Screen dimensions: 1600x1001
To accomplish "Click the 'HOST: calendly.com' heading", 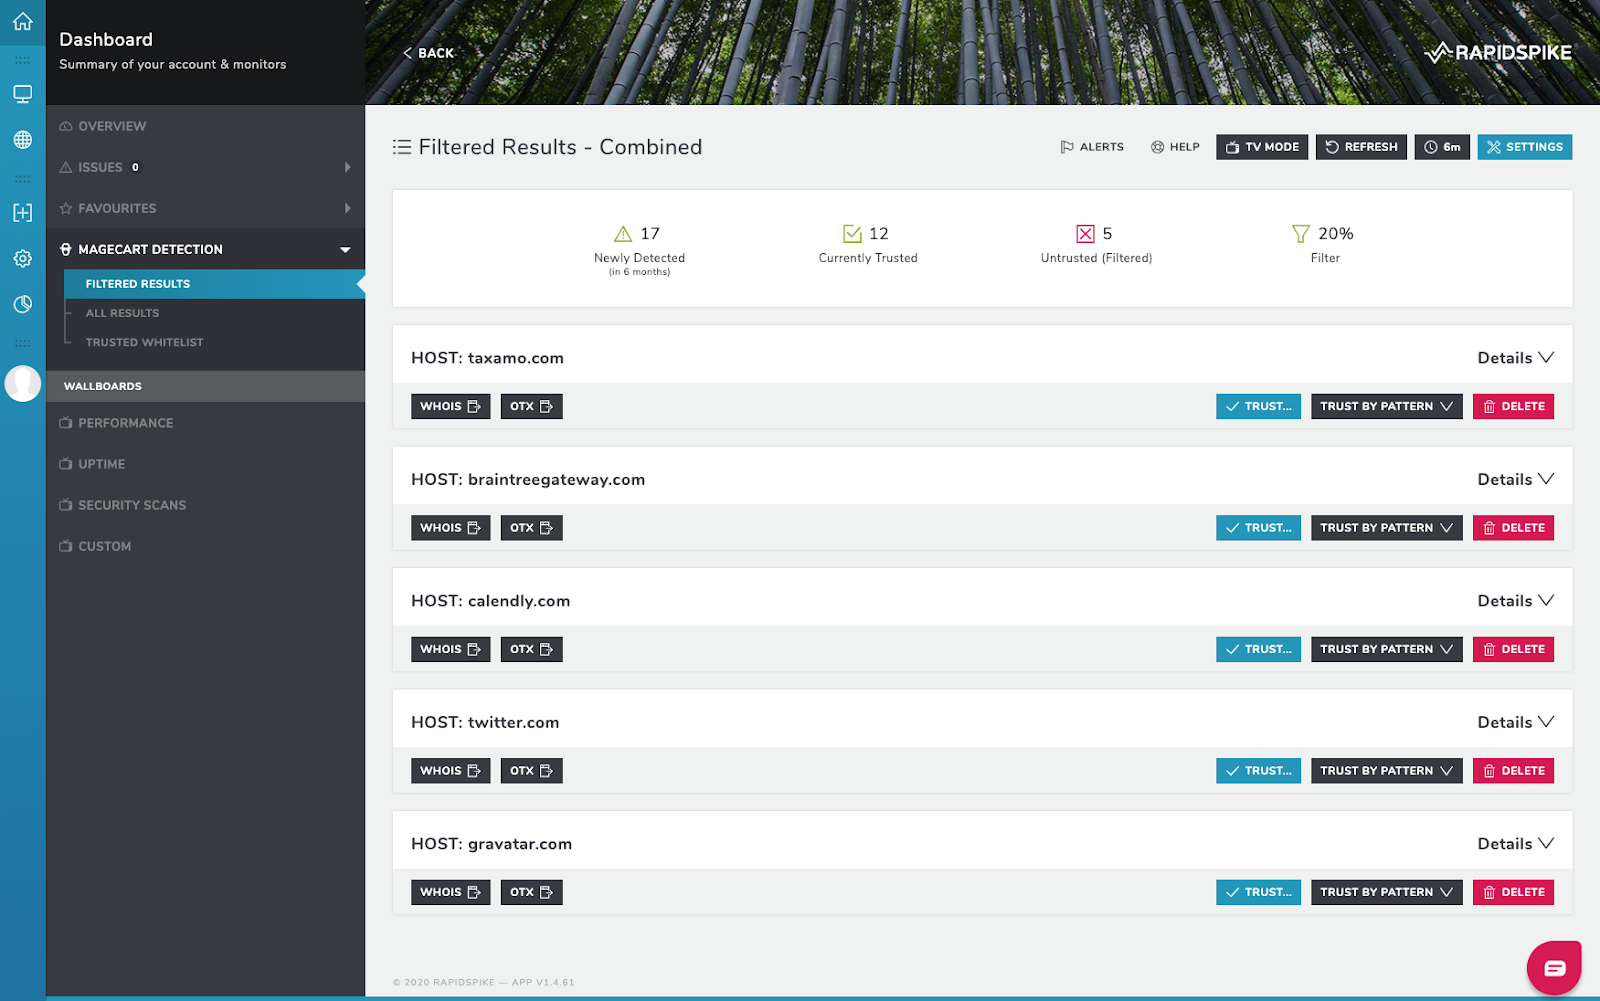I will (x=491, y=601).
